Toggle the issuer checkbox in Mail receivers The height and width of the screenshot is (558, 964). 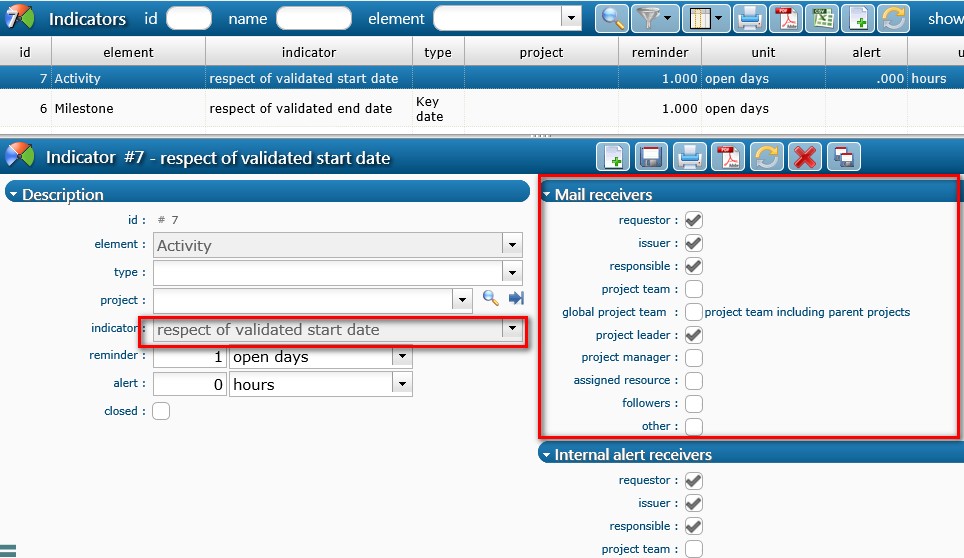point(693,243)
